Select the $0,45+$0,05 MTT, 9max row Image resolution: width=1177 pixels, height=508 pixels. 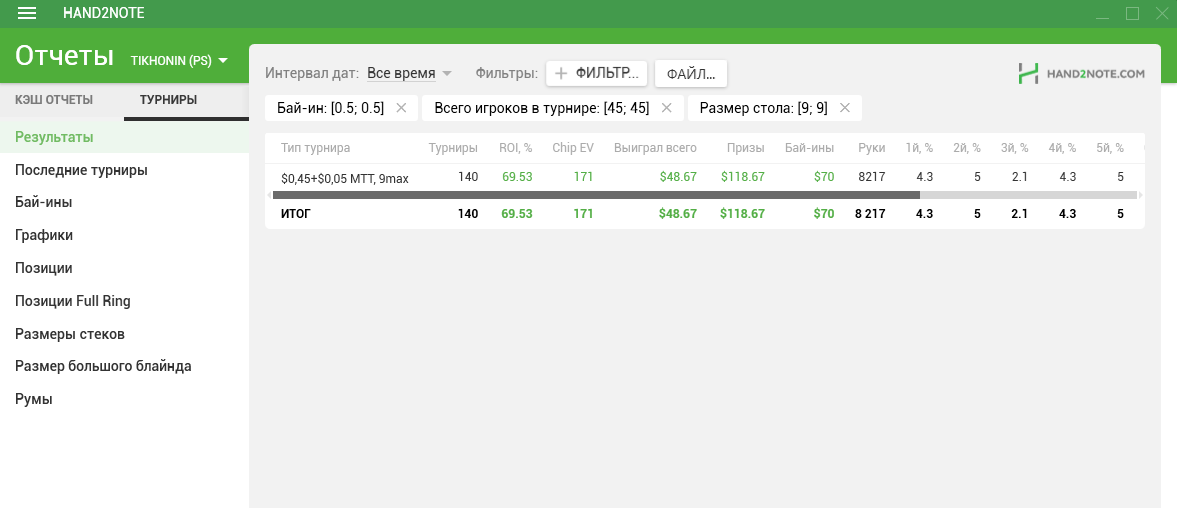[x=345, y=178]
